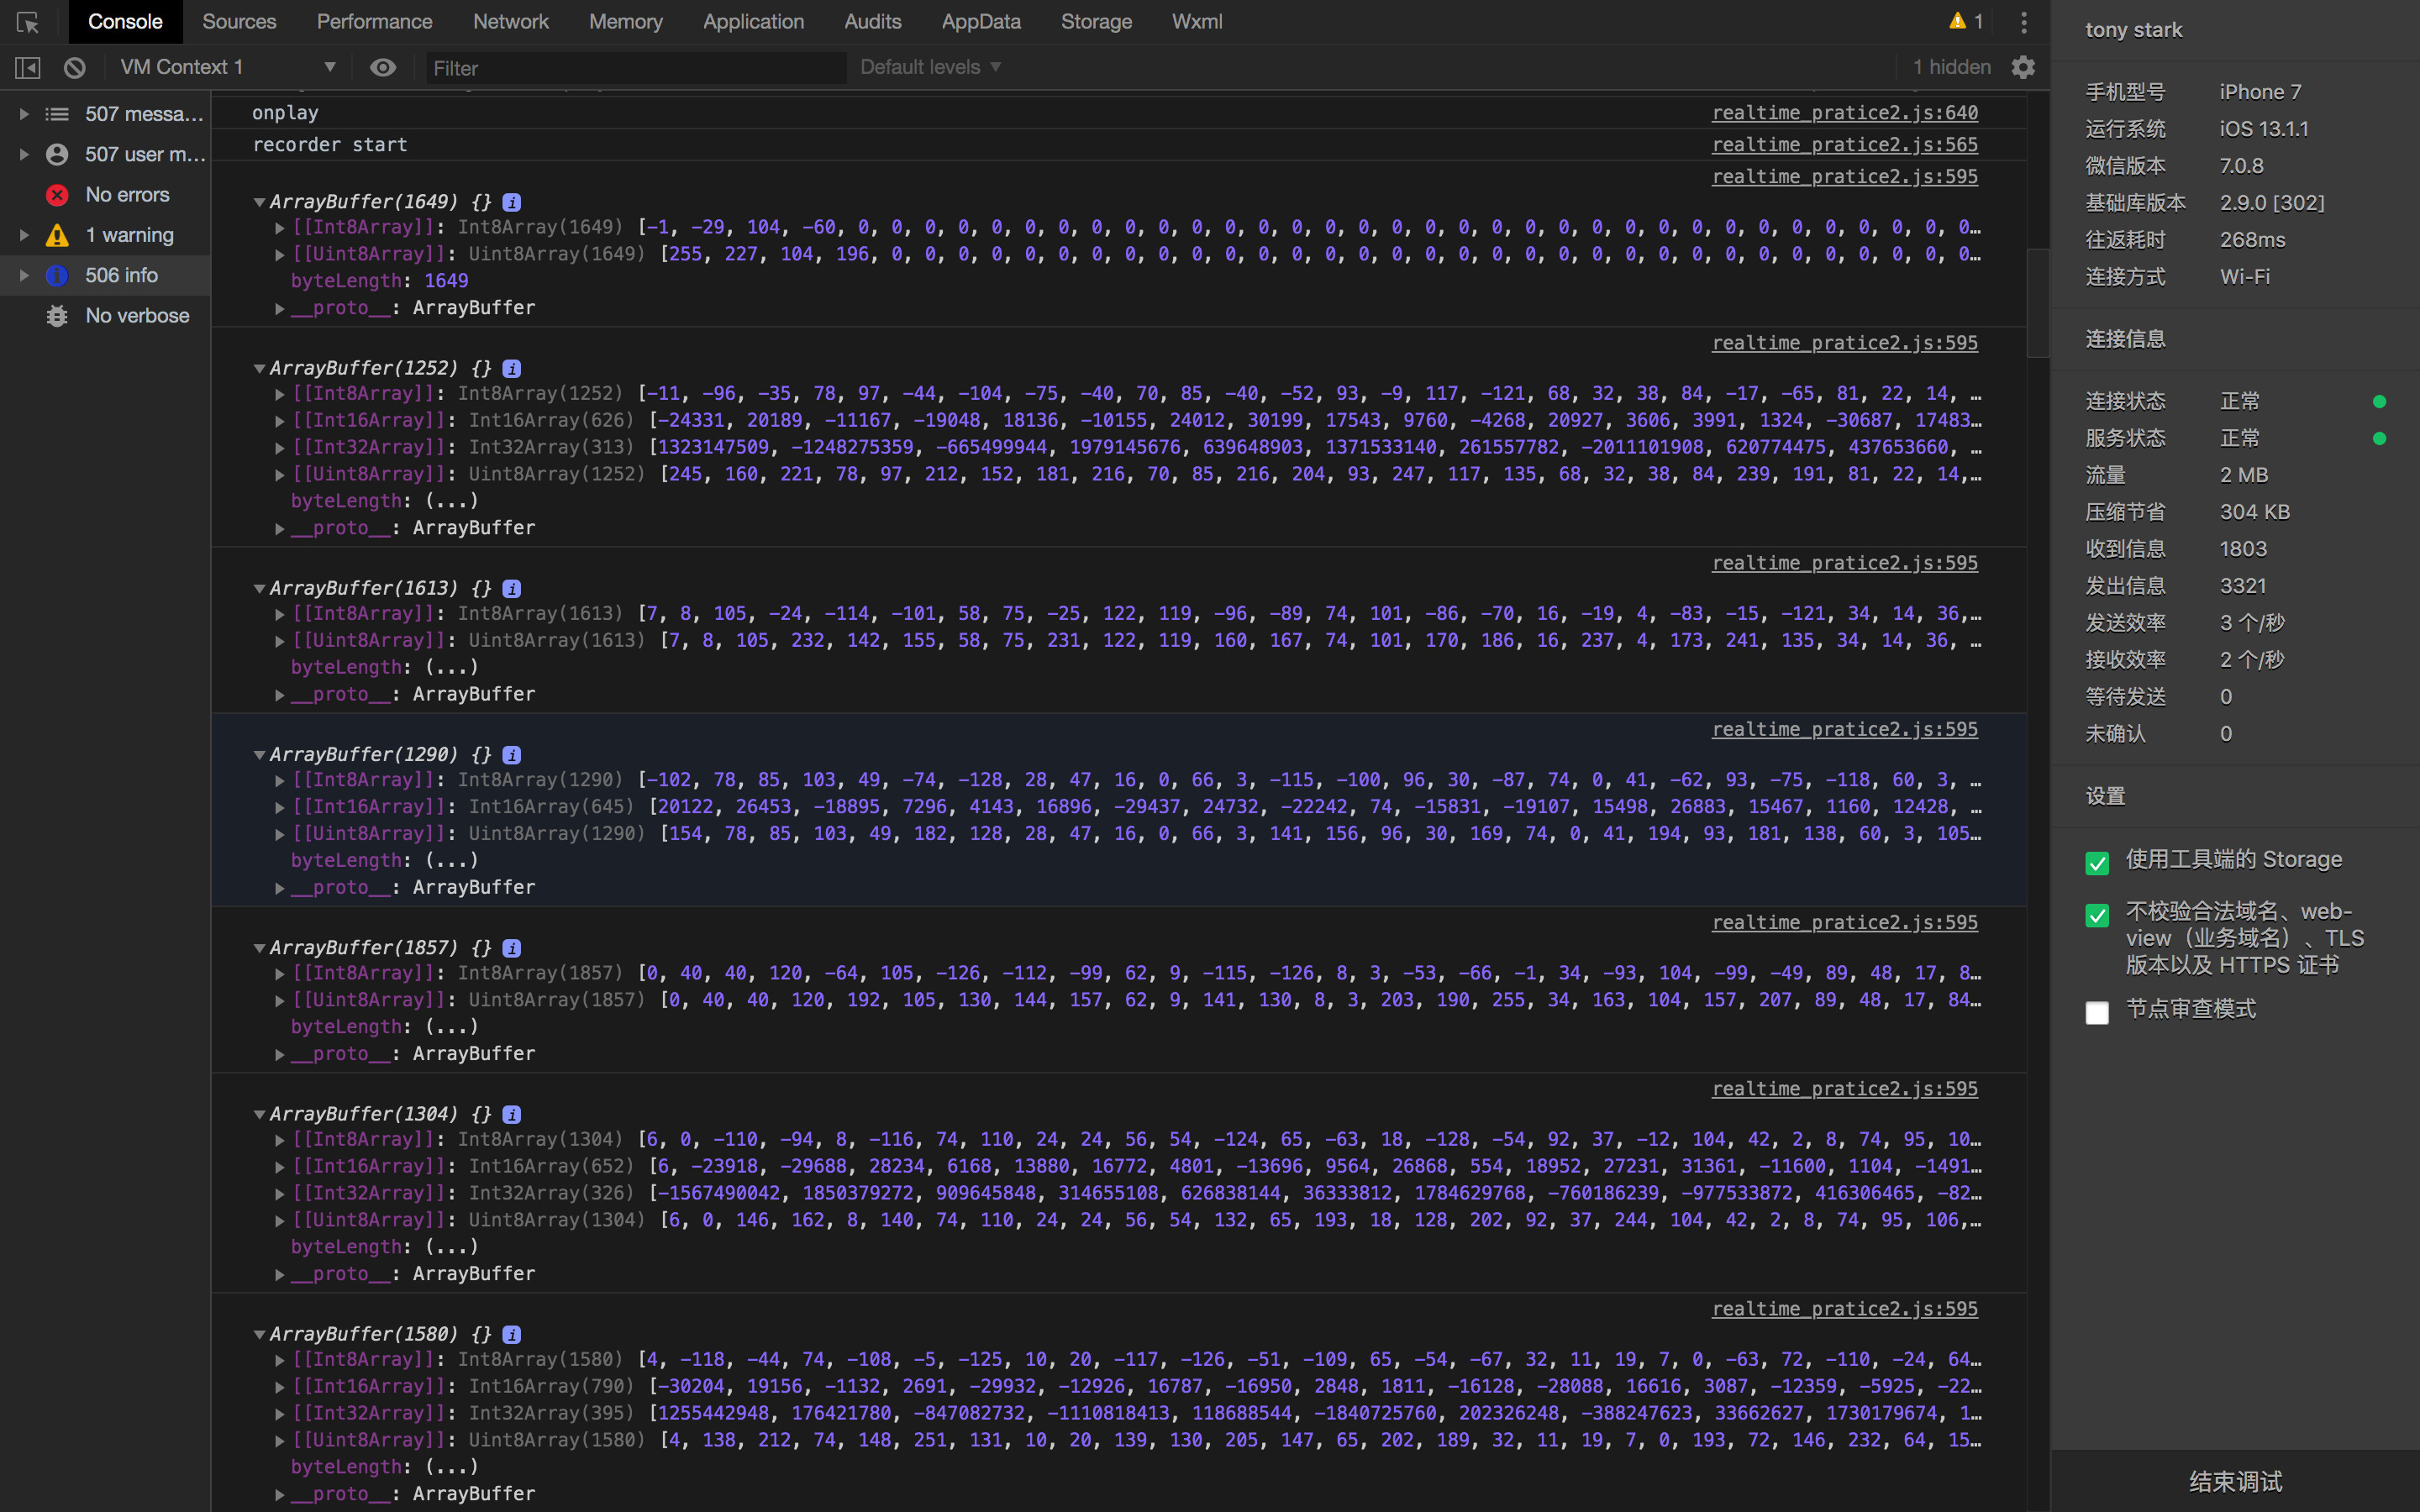Screen dimensions: 2420x1512
Task: Collapse the ArrayBuffer(1649) object
Action: pos(259,202)
